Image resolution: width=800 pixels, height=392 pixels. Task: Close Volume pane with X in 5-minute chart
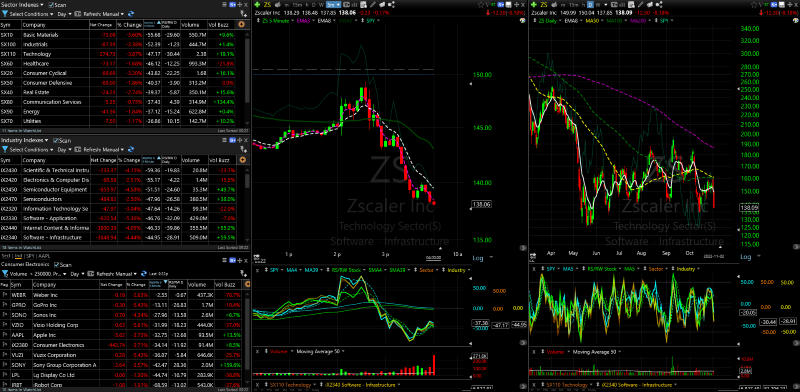pos(257,352)
